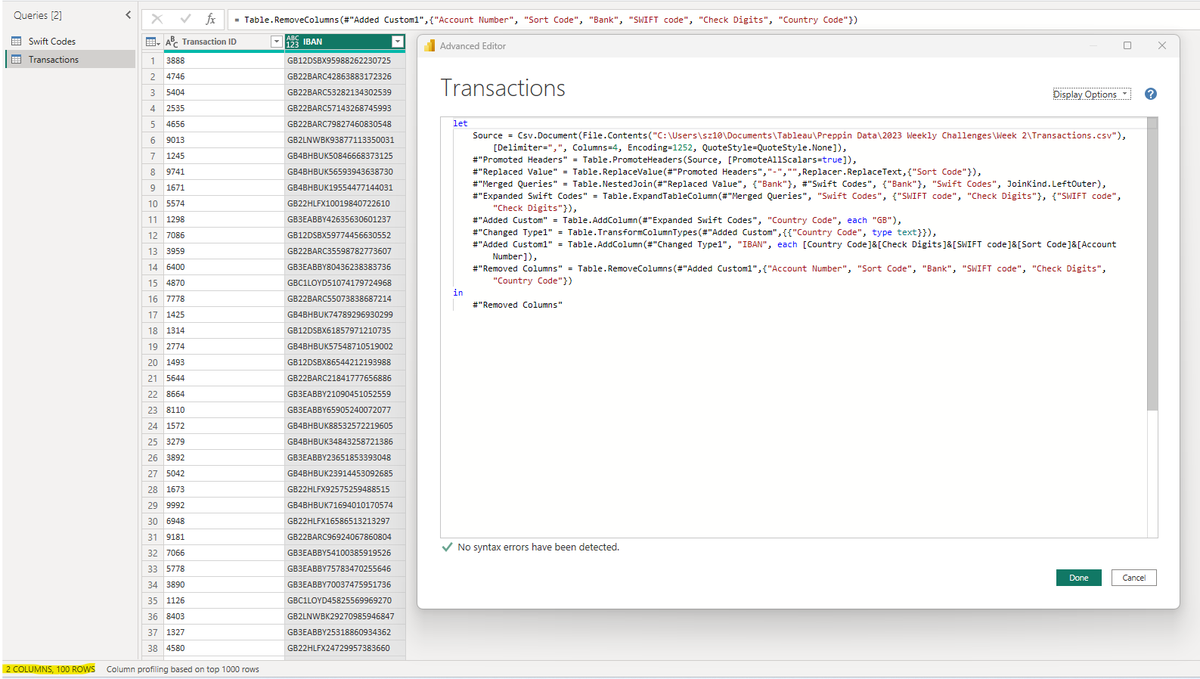Select row number 38 header

tap(152, 647)
